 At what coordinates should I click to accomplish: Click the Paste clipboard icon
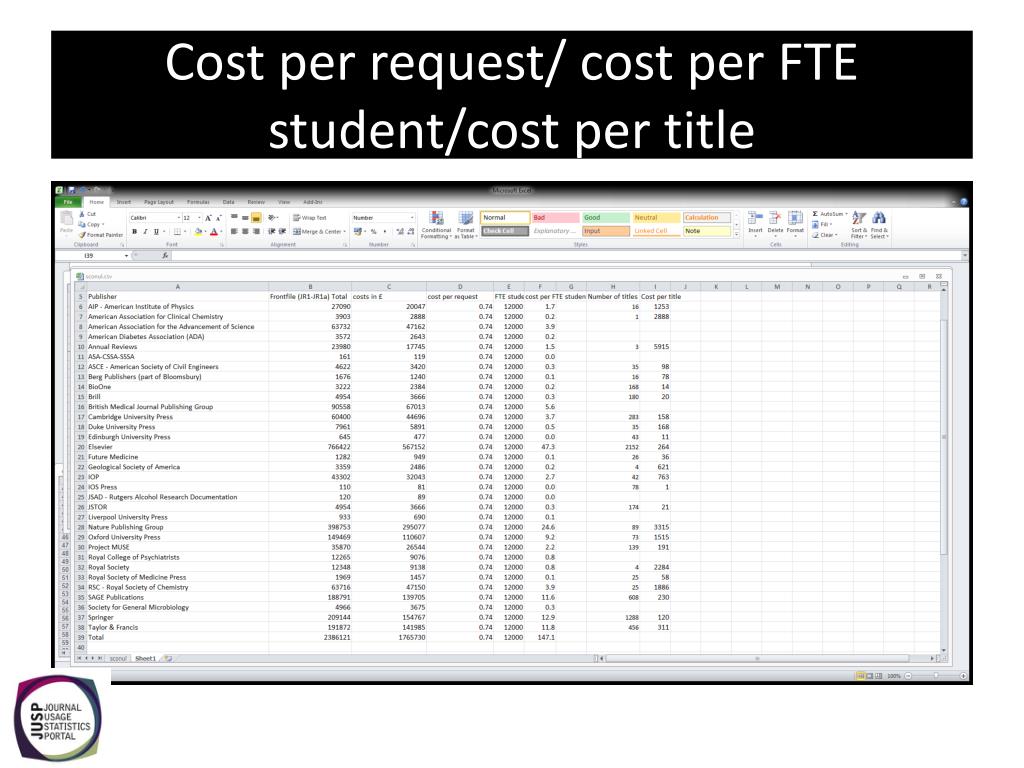(x=66, y=219)
